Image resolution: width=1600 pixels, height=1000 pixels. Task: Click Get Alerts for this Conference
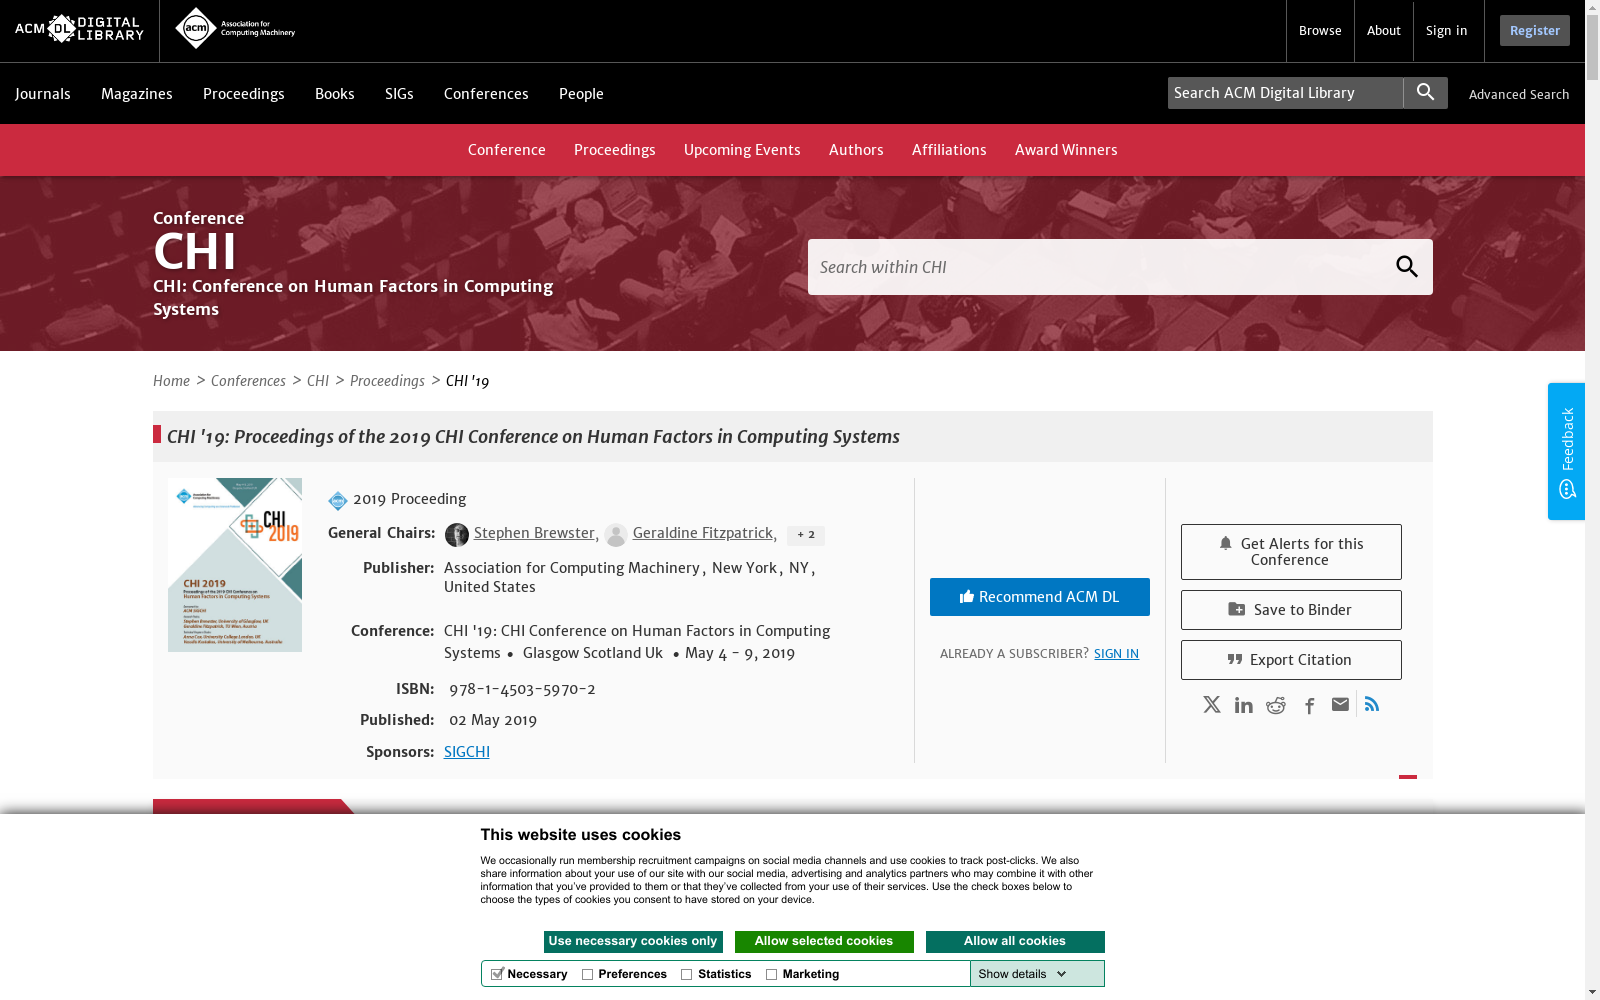click(1291, 552)
